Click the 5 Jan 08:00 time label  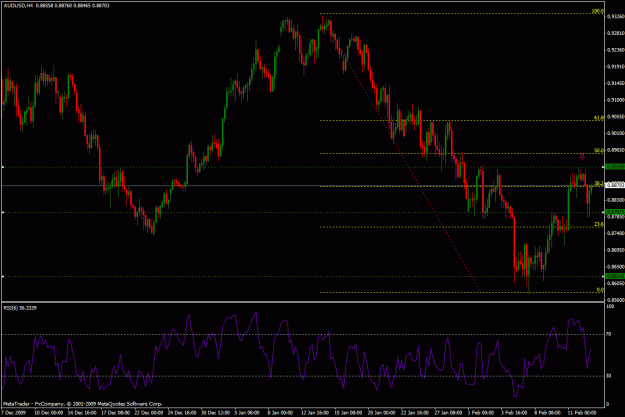pos(247,413)
